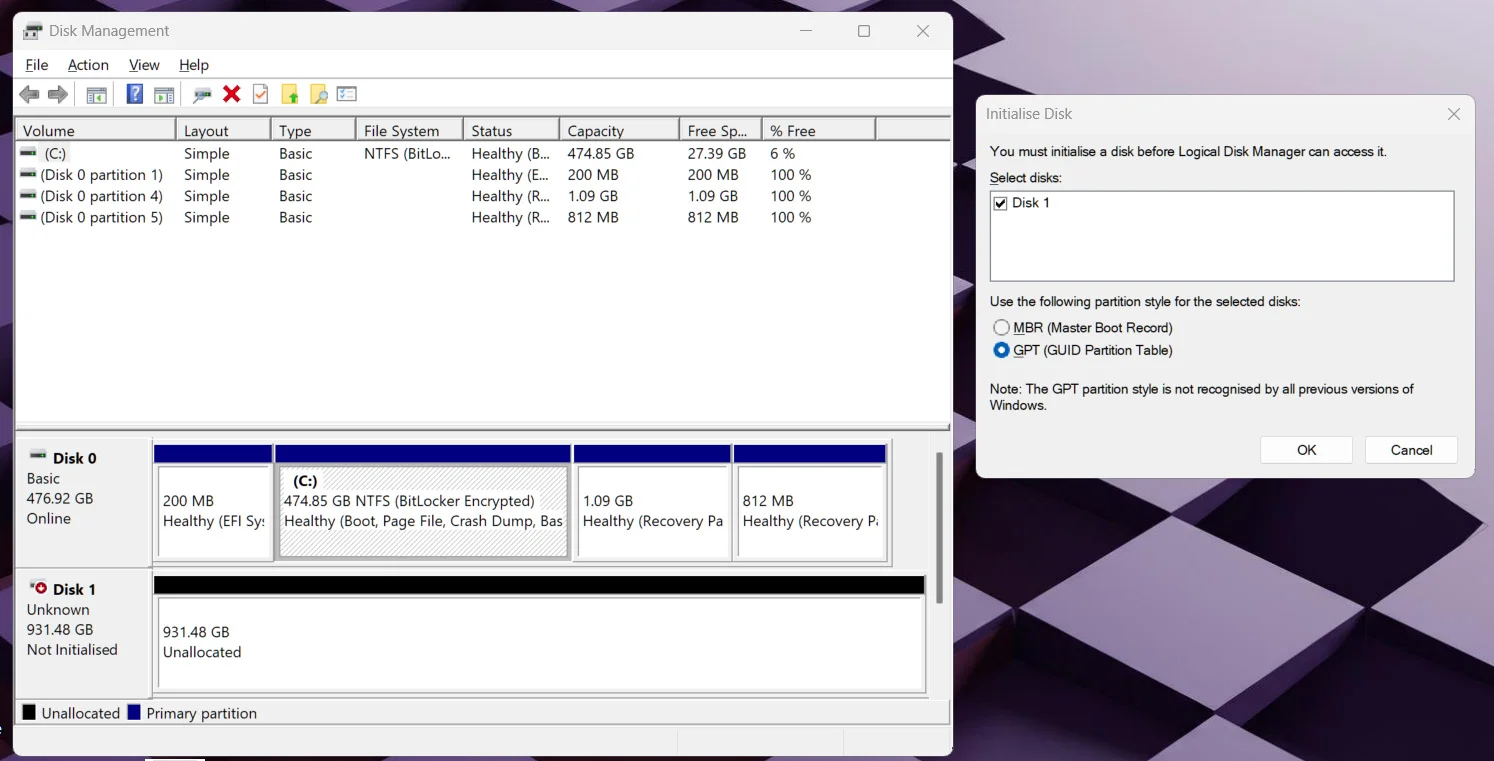
Task: Click the drive connection icon in the toolbar
Action: coord(202,95)
